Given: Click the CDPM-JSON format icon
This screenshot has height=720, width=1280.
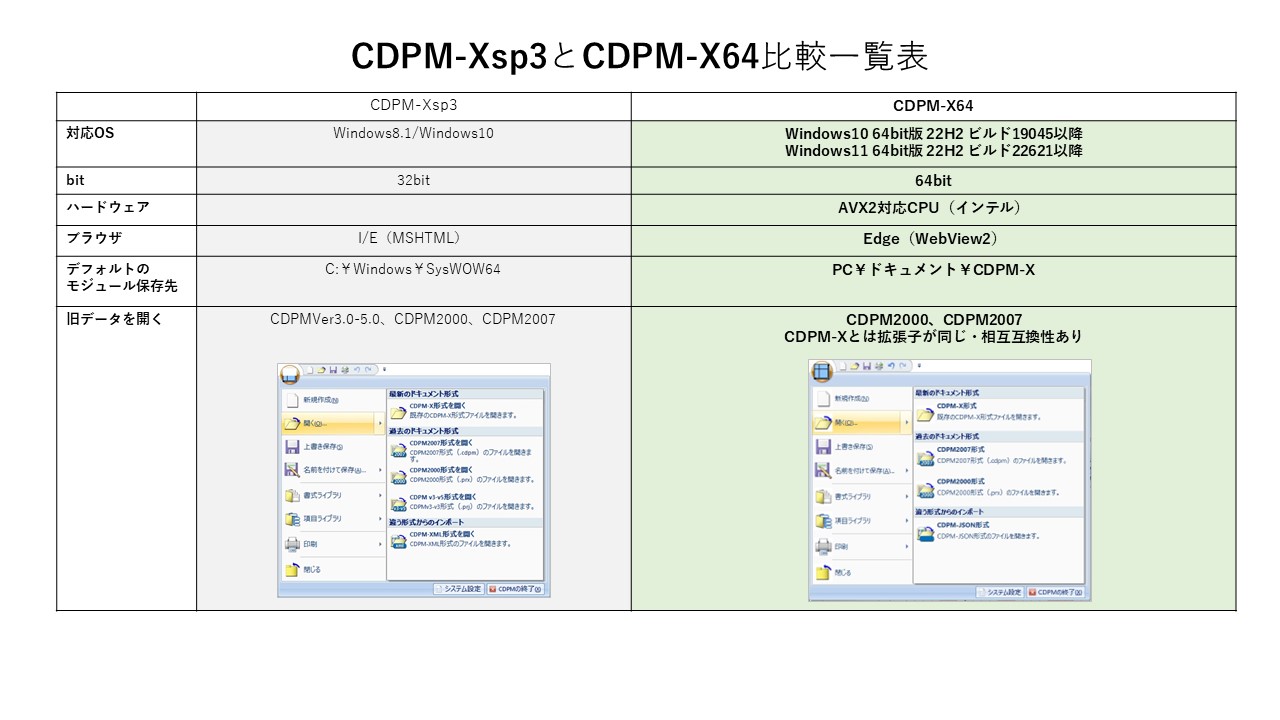Looking at the screenshot, I should [x=927, y=532].
